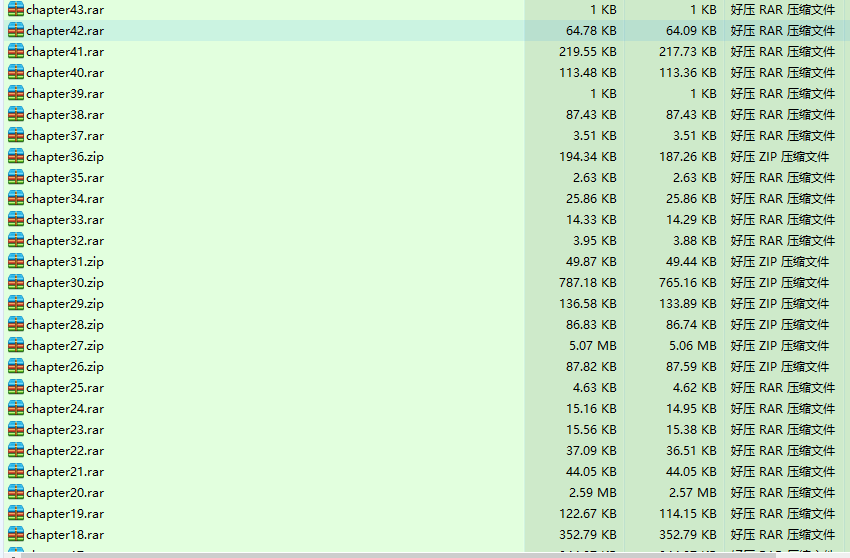Click the chapter24.rar file type label
The image size is (850, 558).
[782, 408]
